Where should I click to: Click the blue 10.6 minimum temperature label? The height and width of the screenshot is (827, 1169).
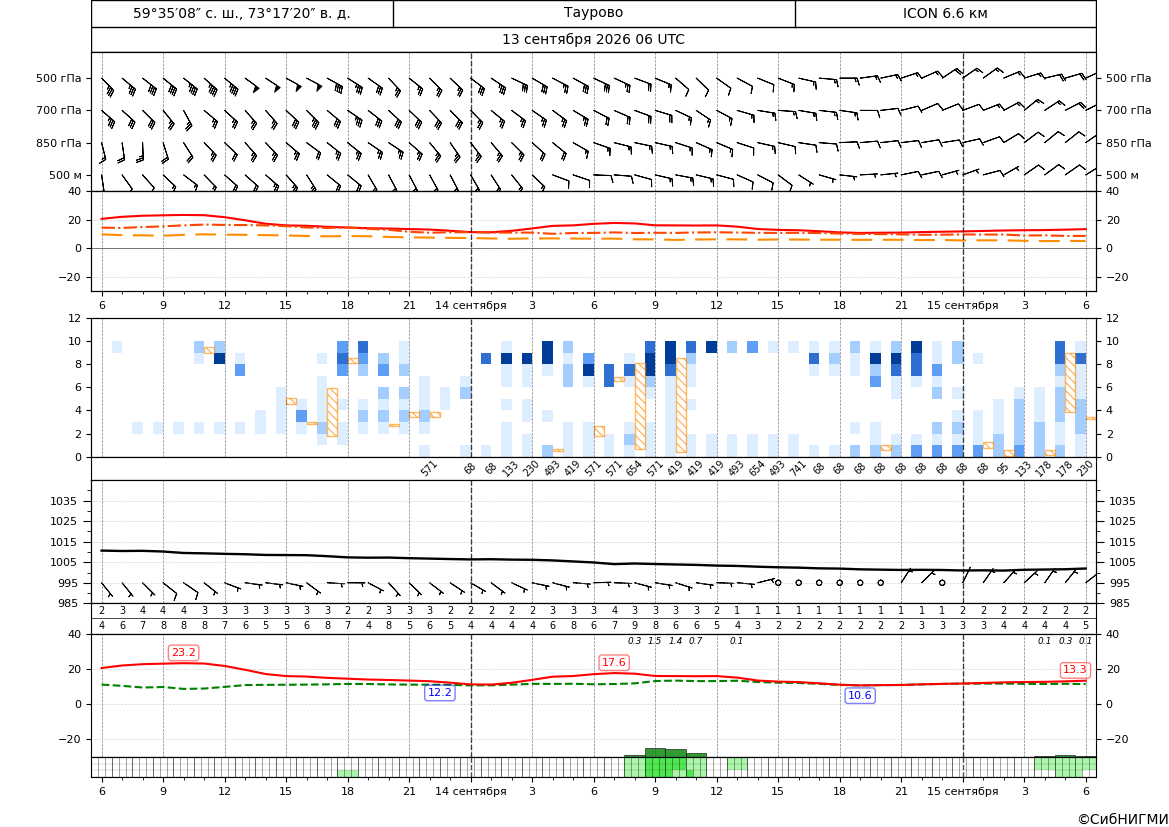(x=860, y=695)
